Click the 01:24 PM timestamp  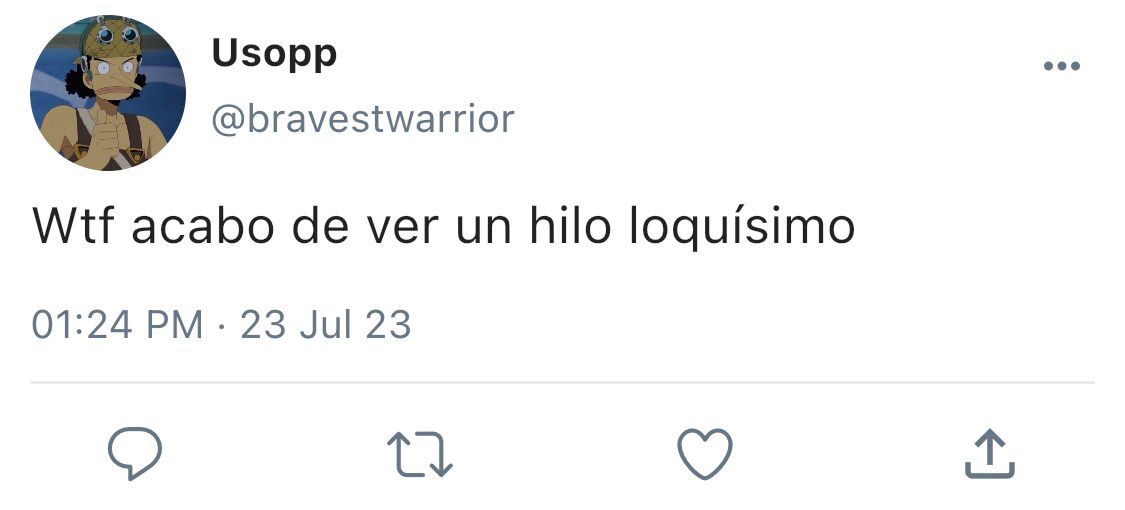pyautogui.click(x=118, y=325)
